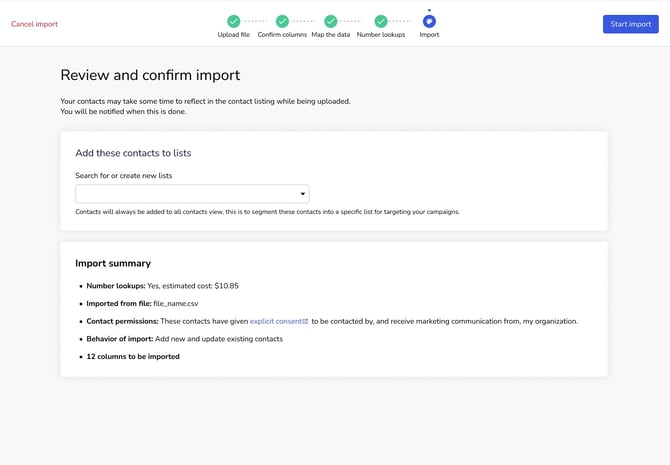Click the search or create lists field
Screen dimensions: 670x465
(192, 194)
